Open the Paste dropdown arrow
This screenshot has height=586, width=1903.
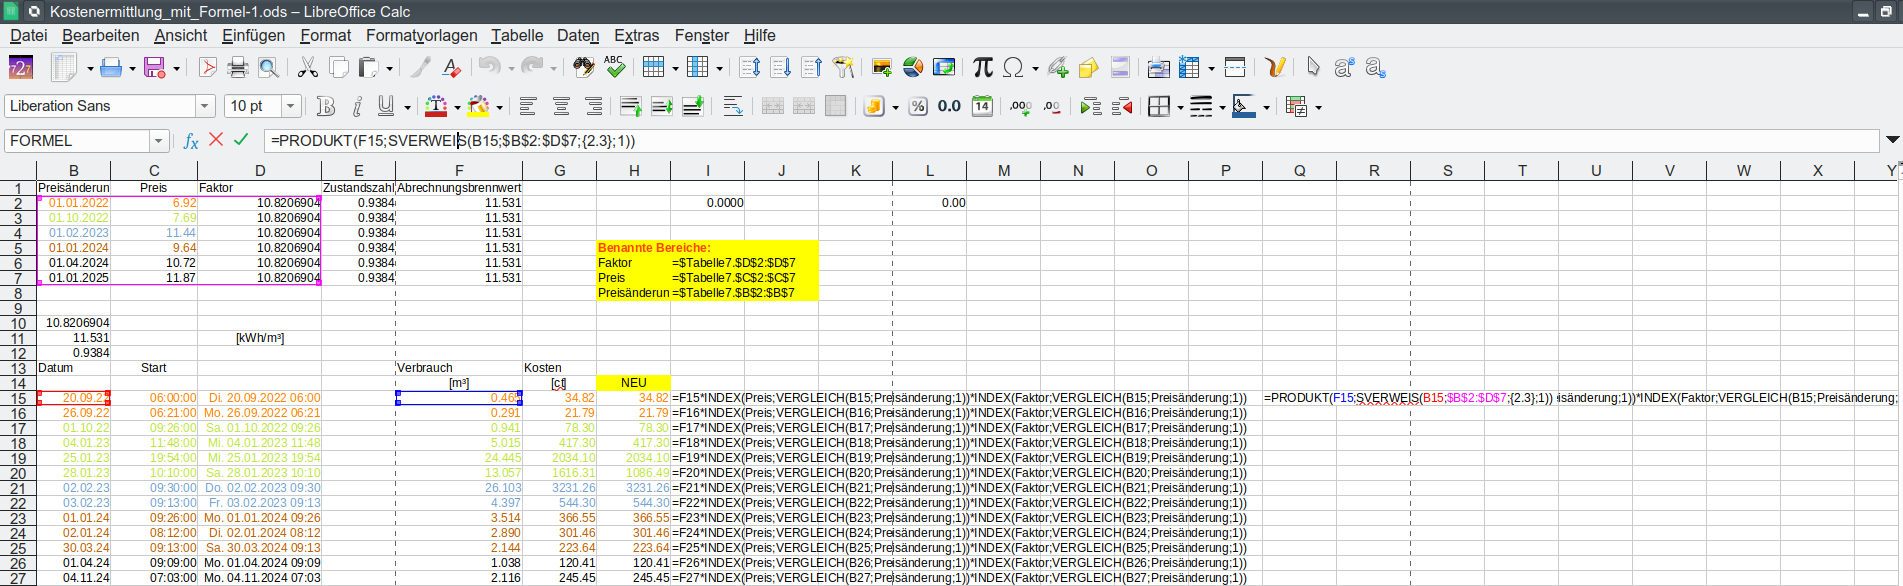389,68
